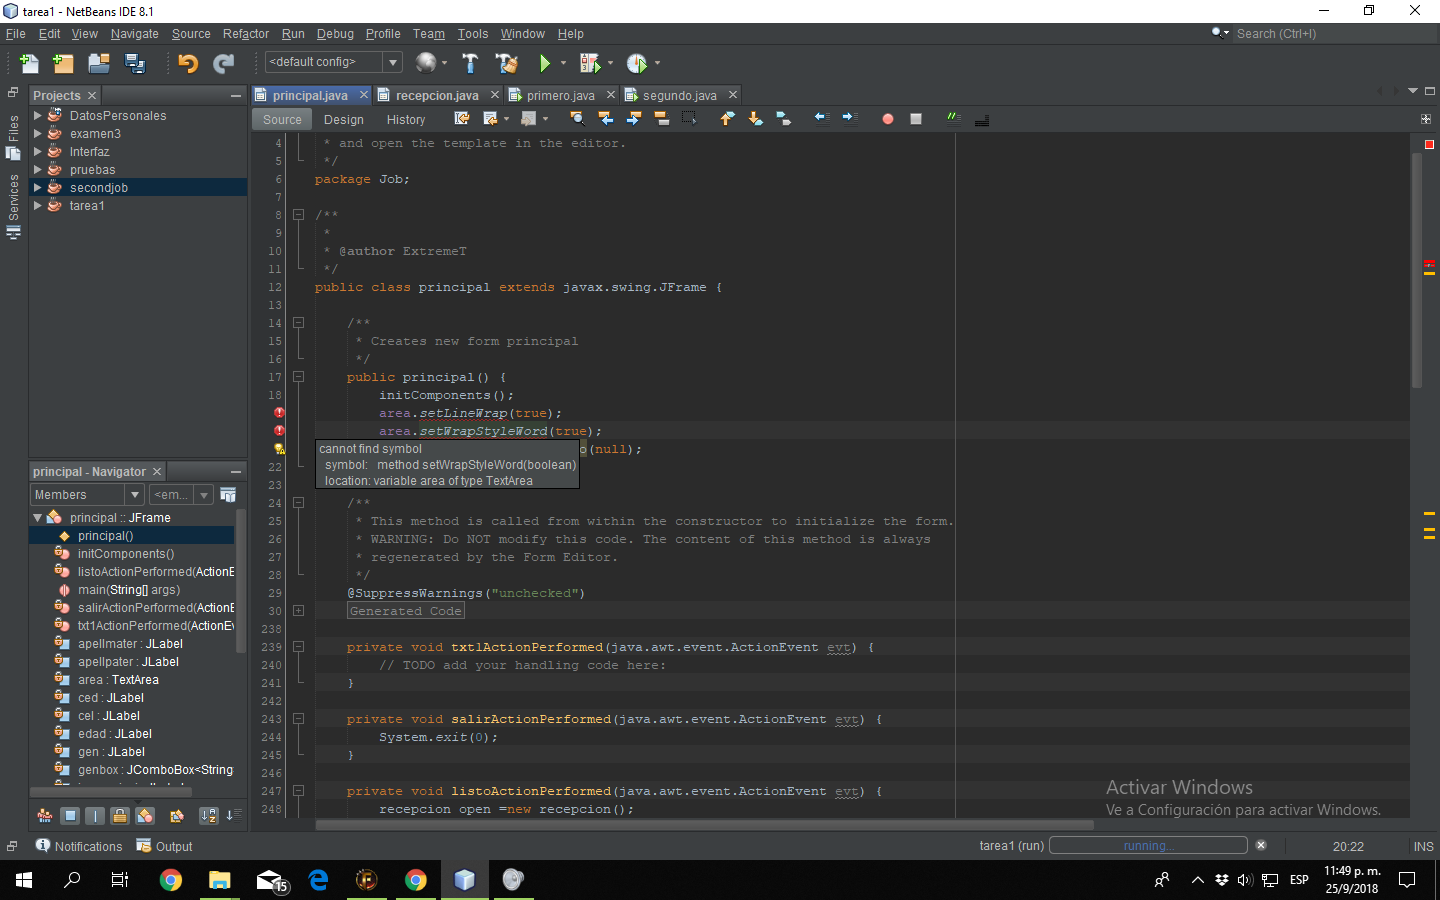This screenshot has height=900, width=1440.
Task: Click the globe browser icon in toolbar
Action: coord(426,63)
